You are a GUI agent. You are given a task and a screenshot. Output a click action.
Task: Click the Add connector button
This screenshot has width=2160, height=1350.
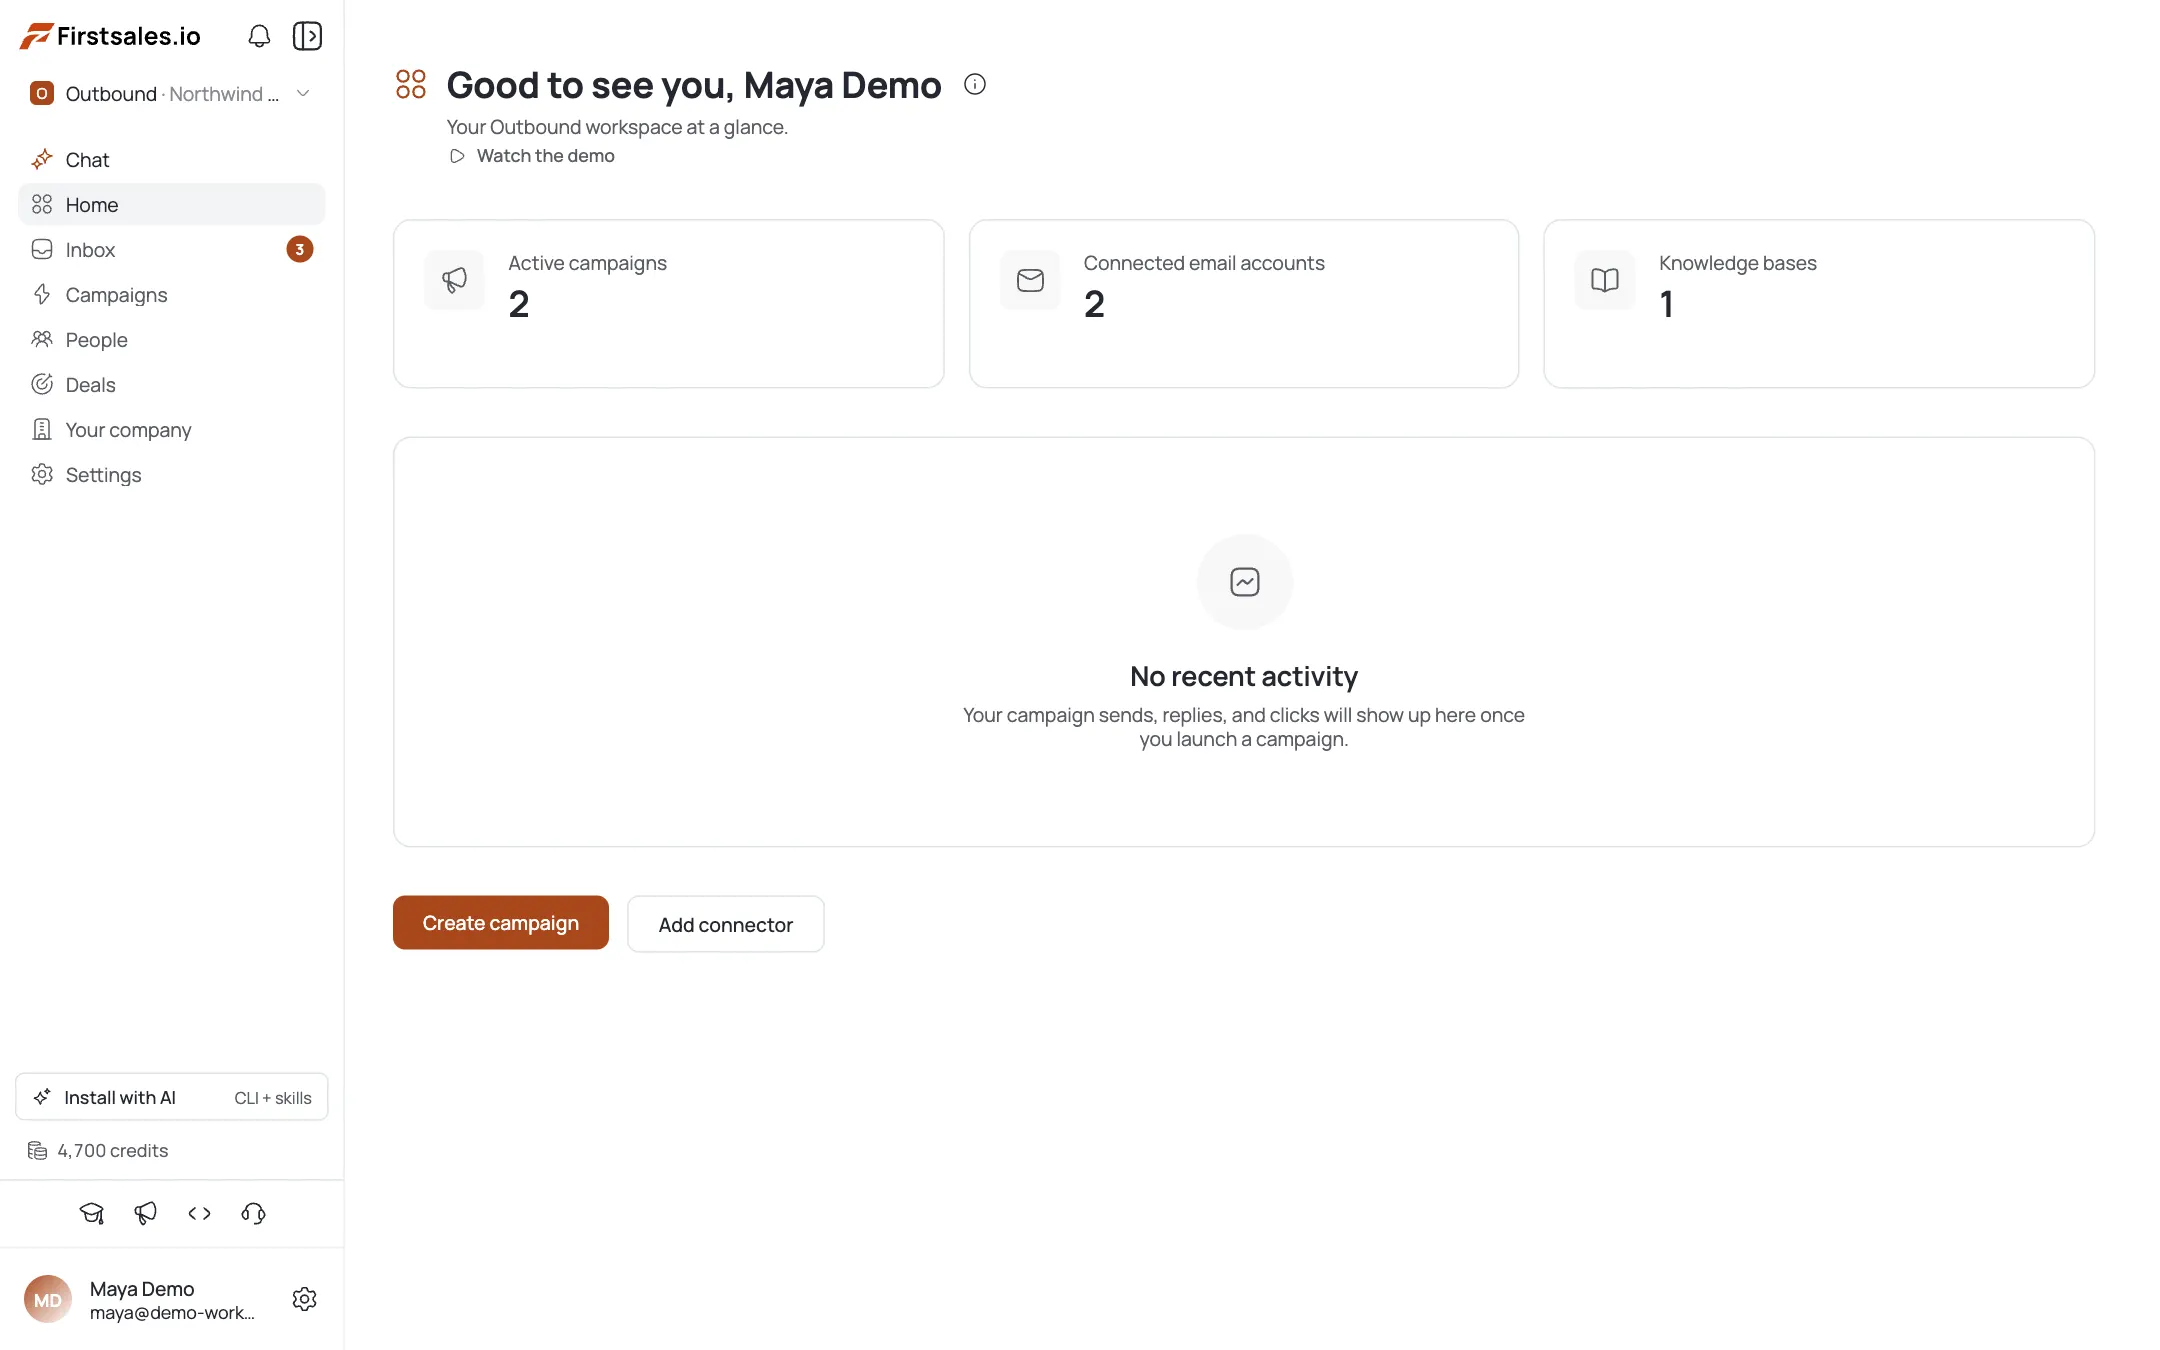point(726,924)
